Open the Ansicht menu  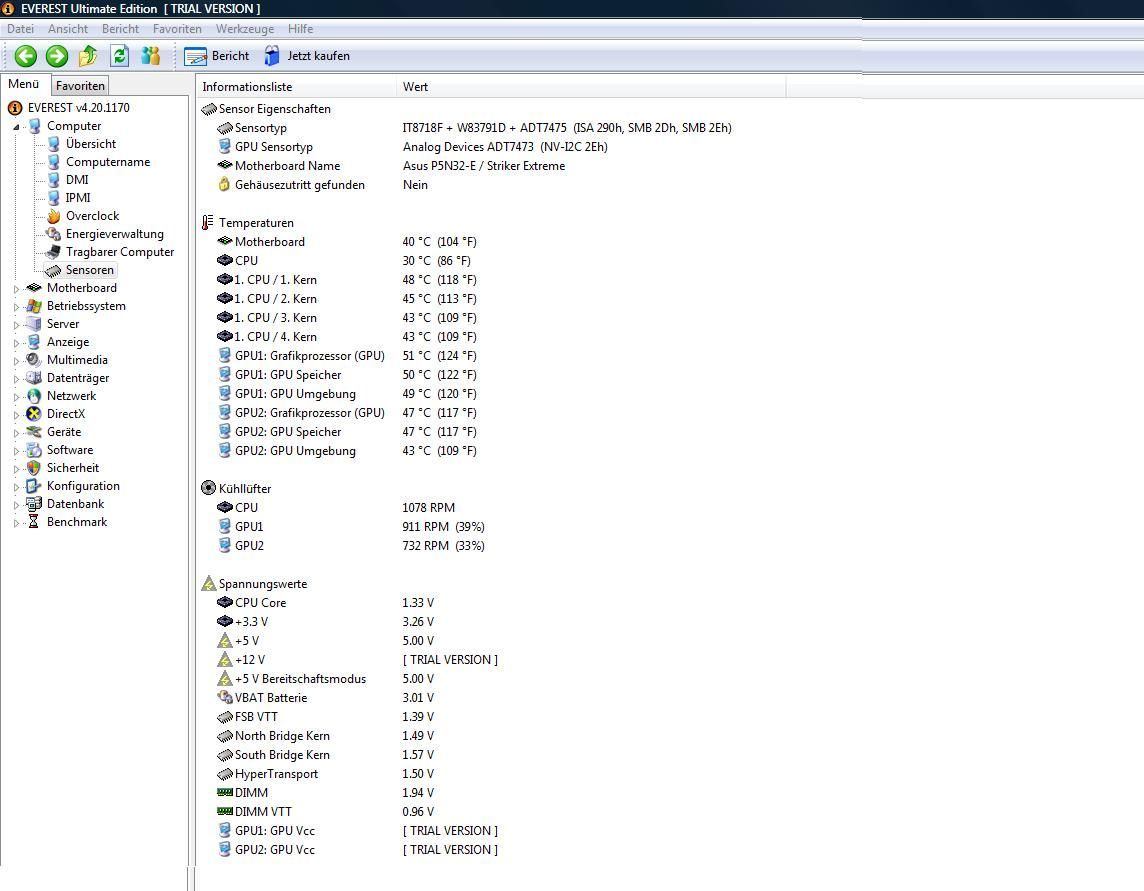(68, 29)
